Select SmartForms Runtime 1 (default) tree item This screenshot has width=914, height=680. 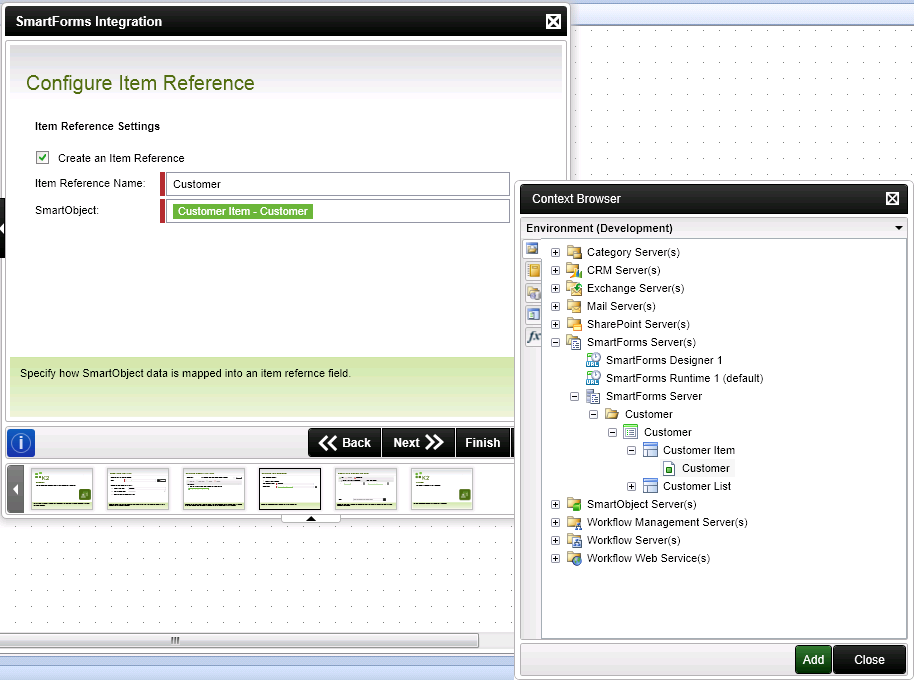(684, 378)
